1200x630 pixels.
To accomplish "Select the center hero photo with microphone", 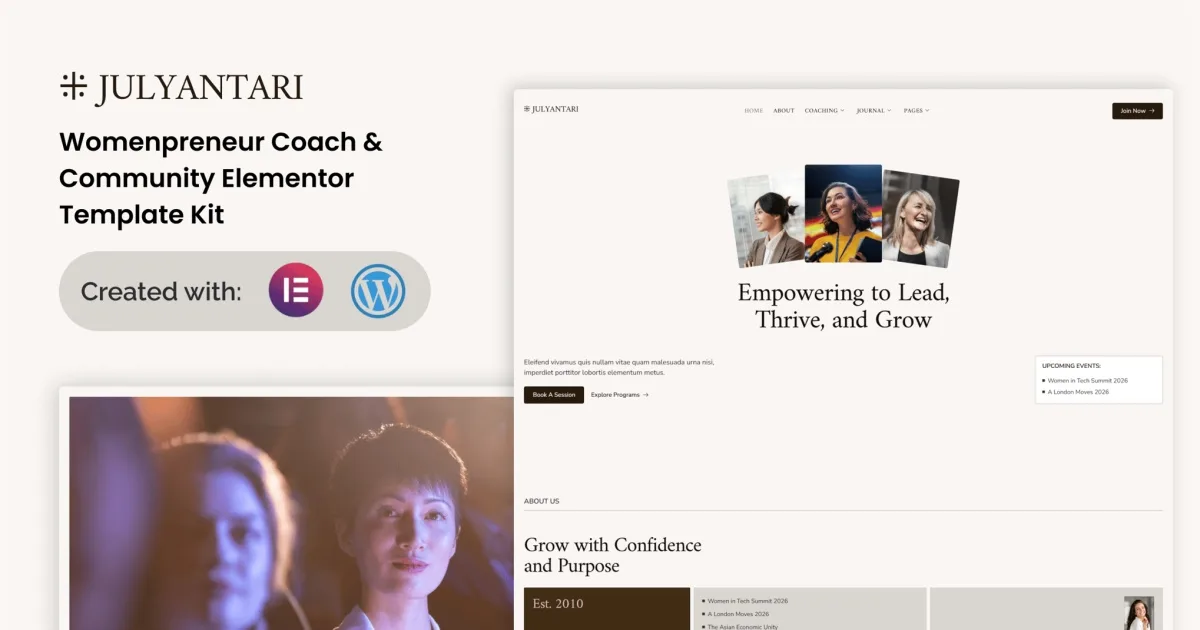I will point(843,213).
